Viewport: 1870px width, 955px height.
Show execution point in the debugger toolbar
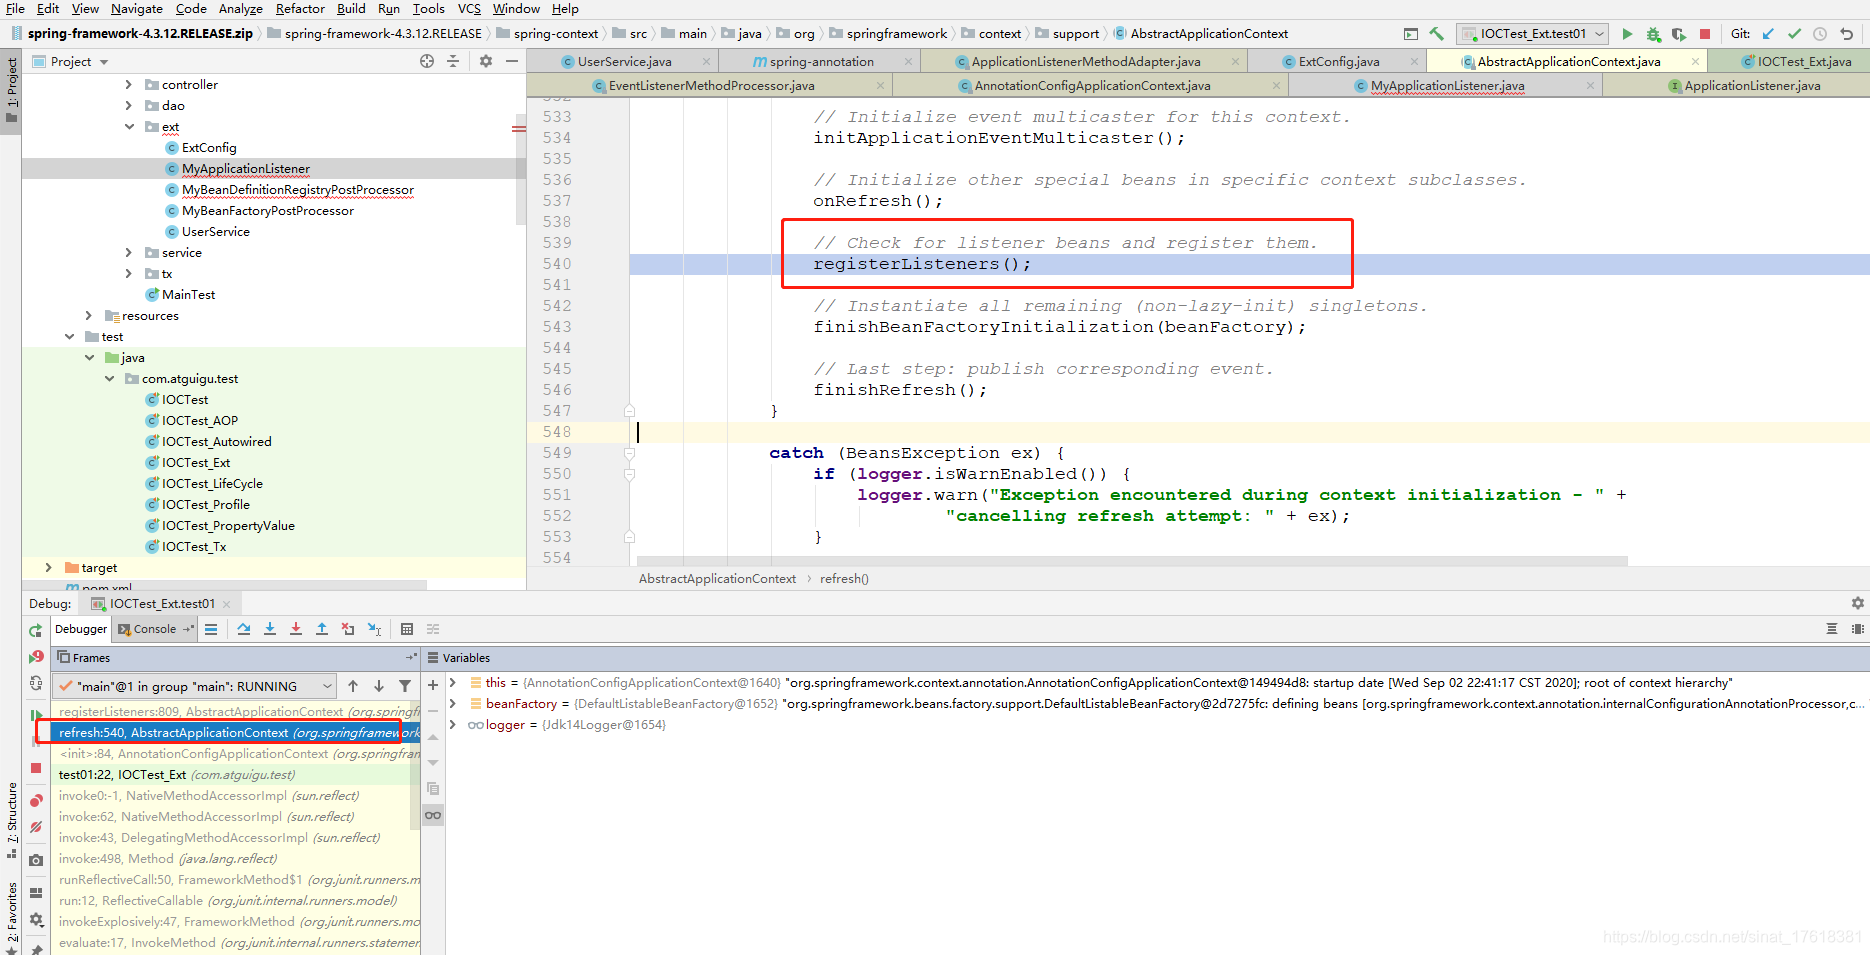(211, 629)
